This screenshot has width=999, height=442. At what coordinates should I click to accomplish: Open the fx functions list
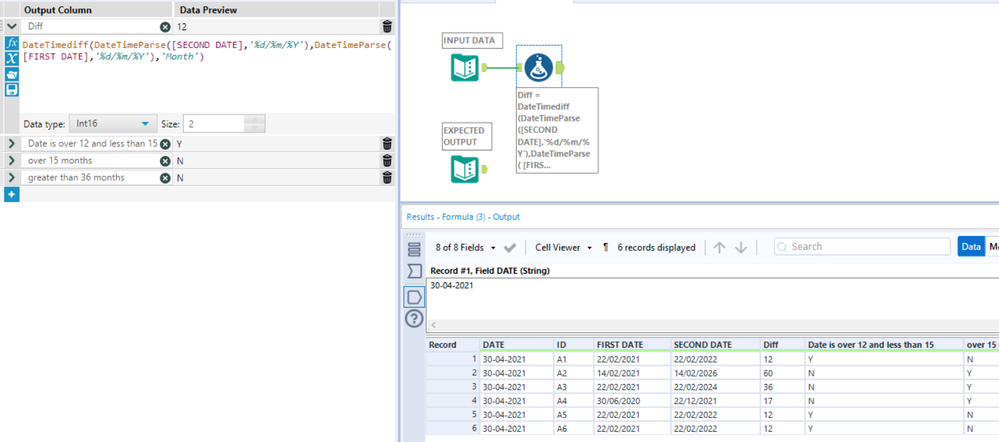click(x=12, y=45)
